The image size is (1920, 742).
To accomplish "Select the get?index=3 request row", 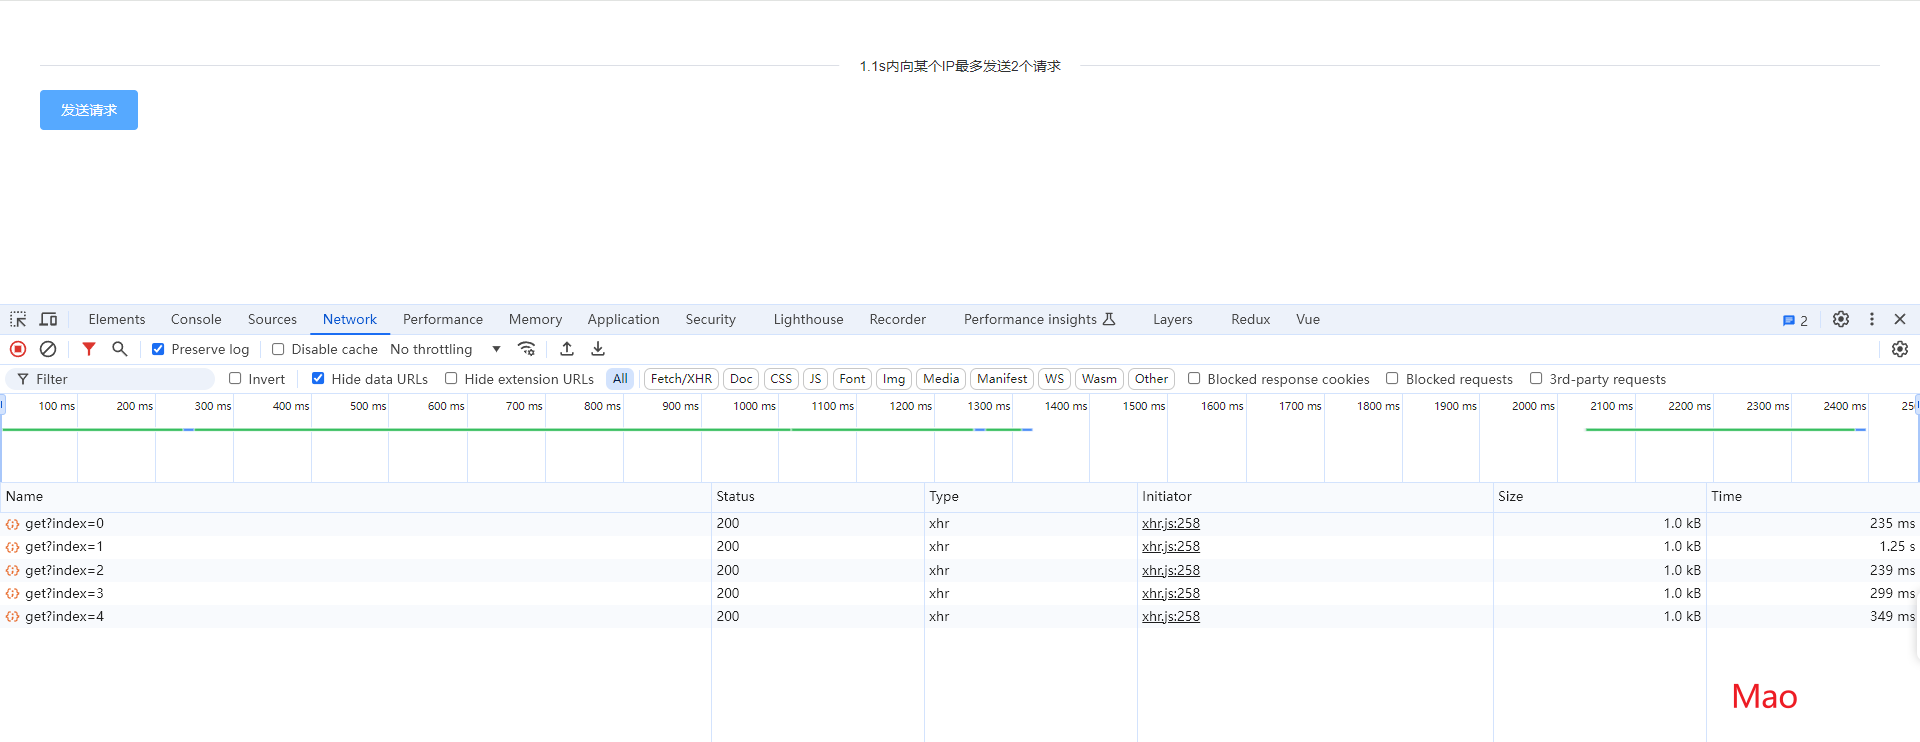I will (x=960, y=594).
